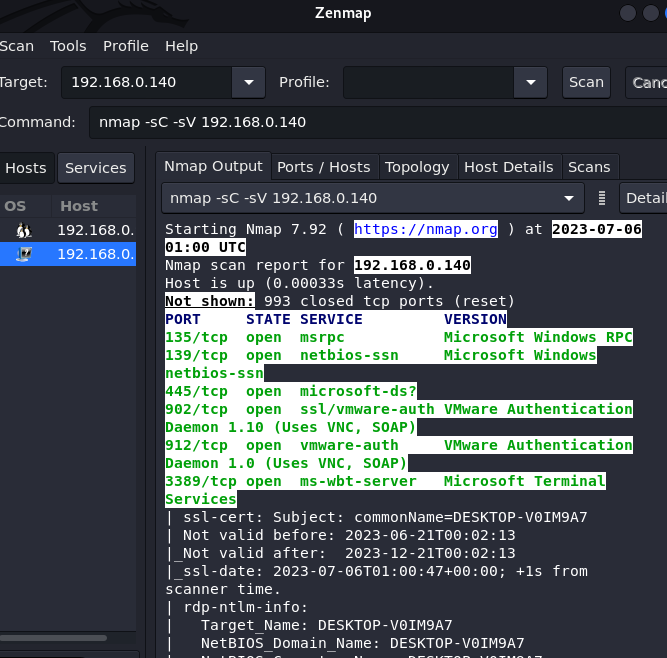
Task: Switch to Ports / Hosts tab
Action: [324, 167]
